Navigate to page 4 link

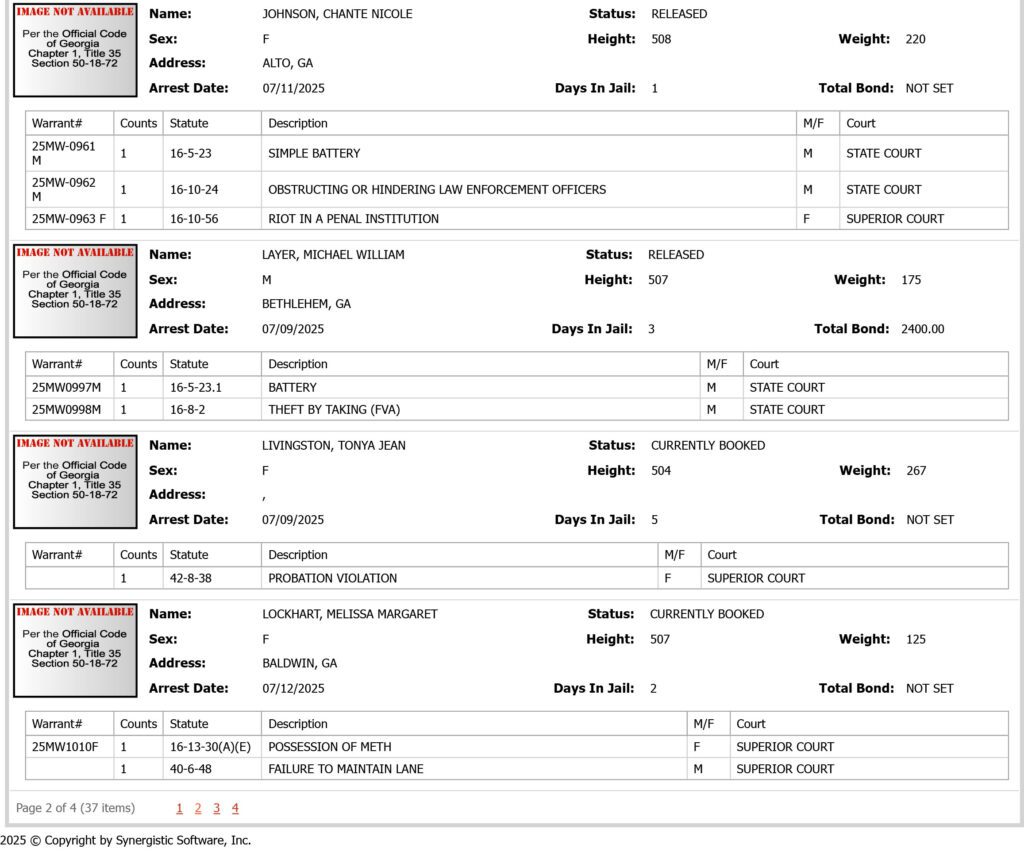pos(235,808)
